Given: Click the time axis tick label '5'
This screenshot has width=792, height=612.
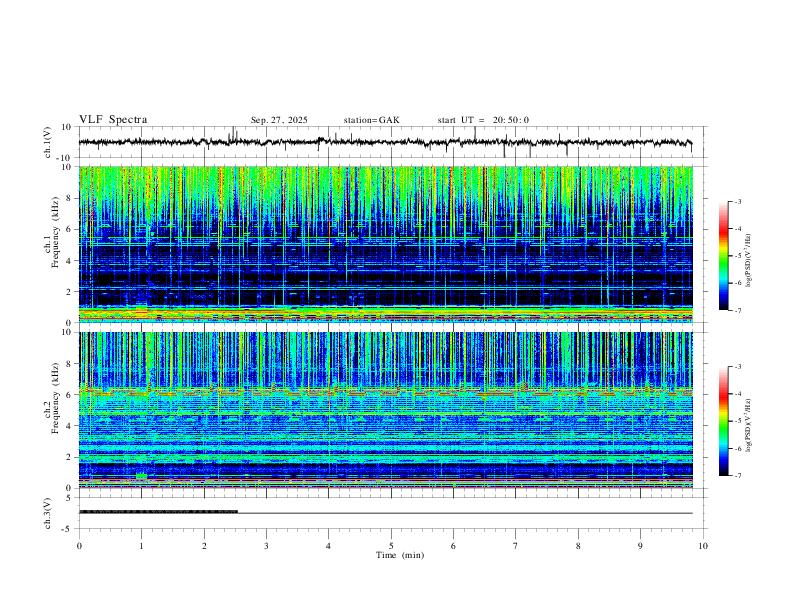Looking at the screenshot, I should [x=391, y=546].
